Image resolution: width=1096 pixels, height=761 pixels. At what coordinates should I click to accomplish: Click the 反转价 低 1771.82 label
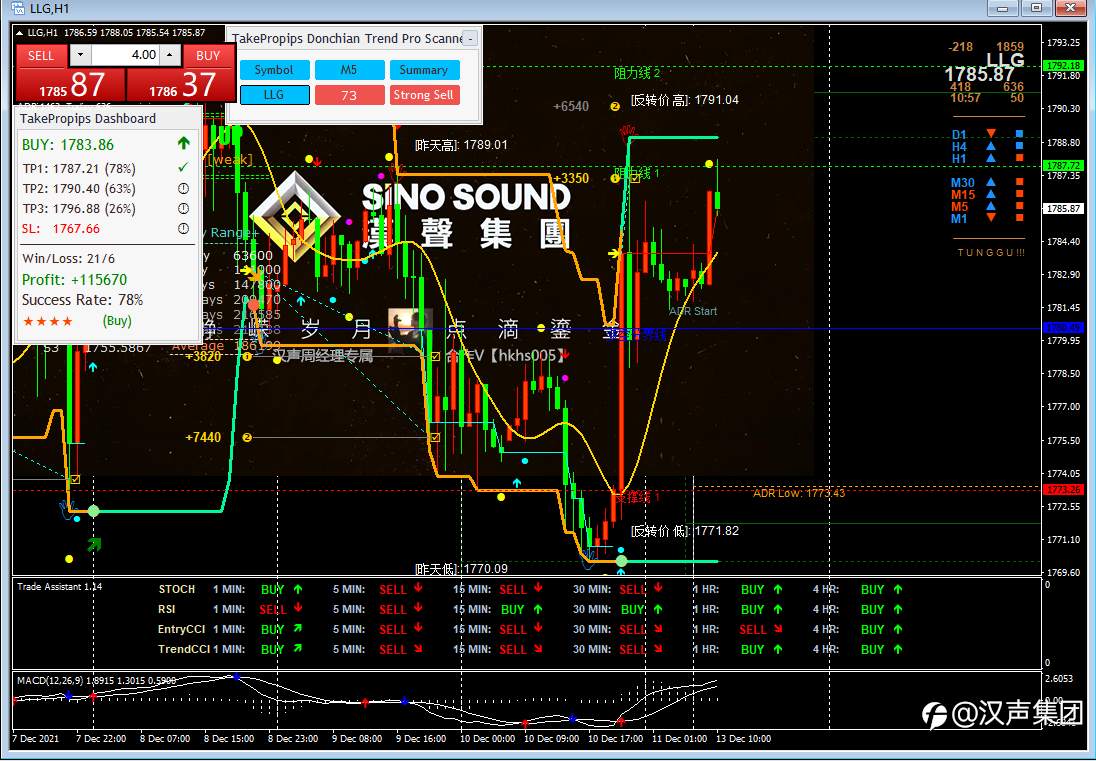(684, 531)
